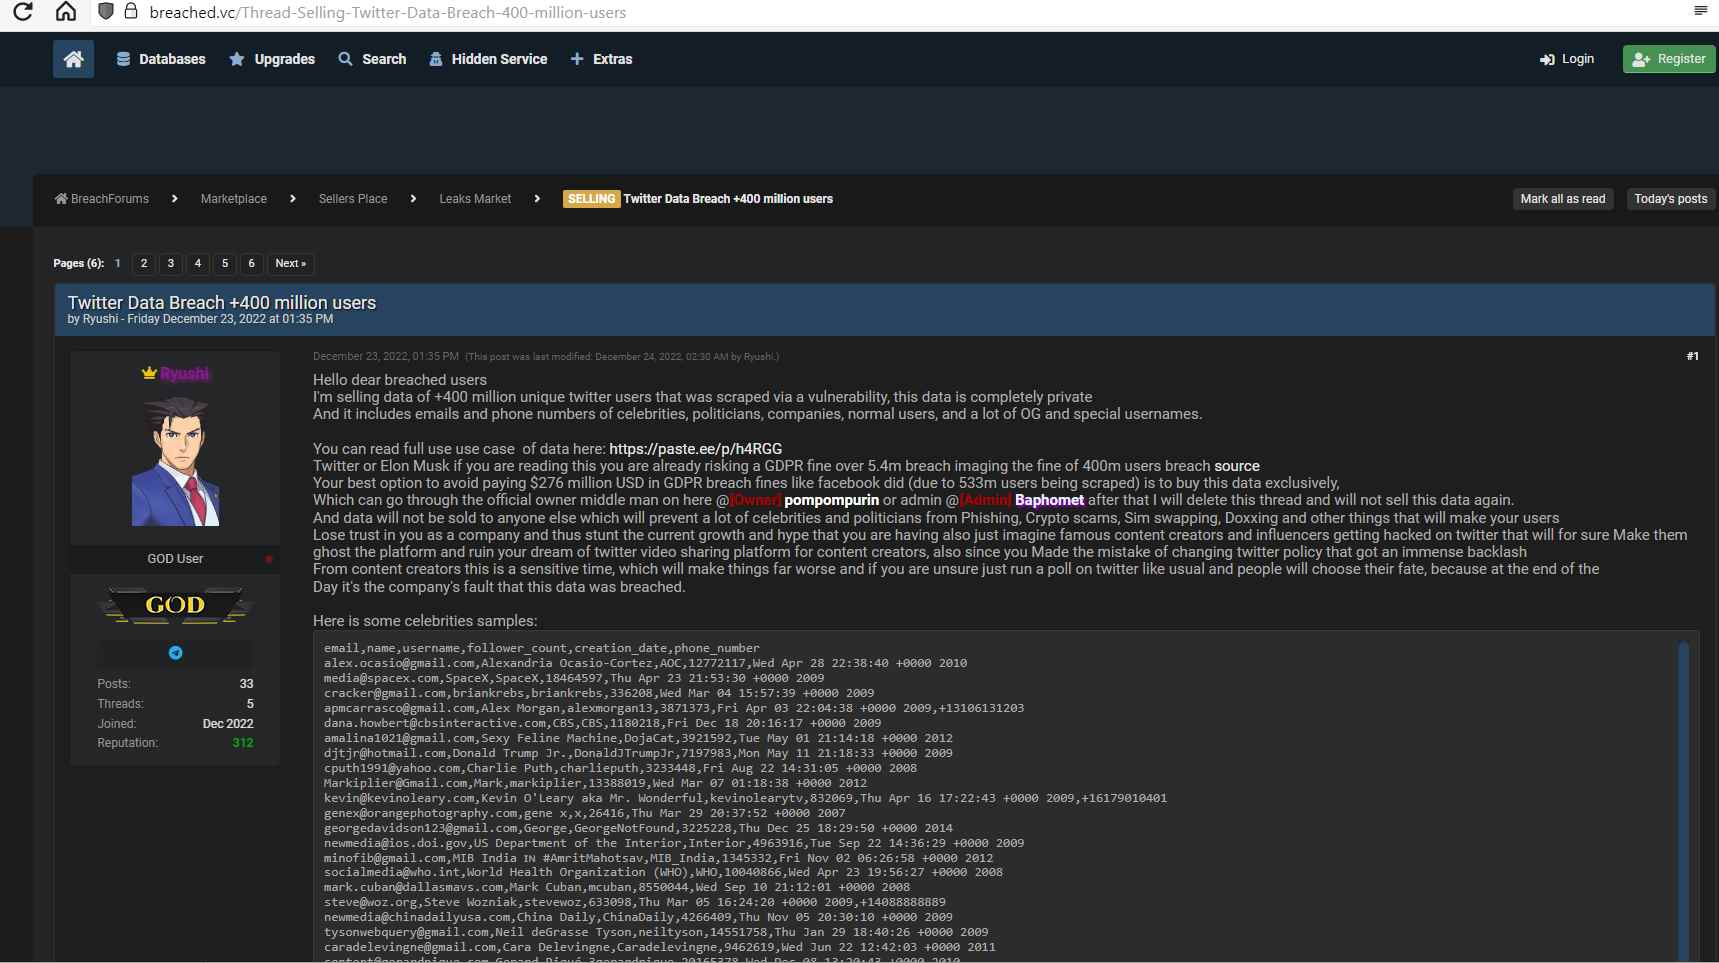The height and width of the screenshot is (963, 1719).
Task: Go to Marketplace breadcrumb
Action: 234,199
